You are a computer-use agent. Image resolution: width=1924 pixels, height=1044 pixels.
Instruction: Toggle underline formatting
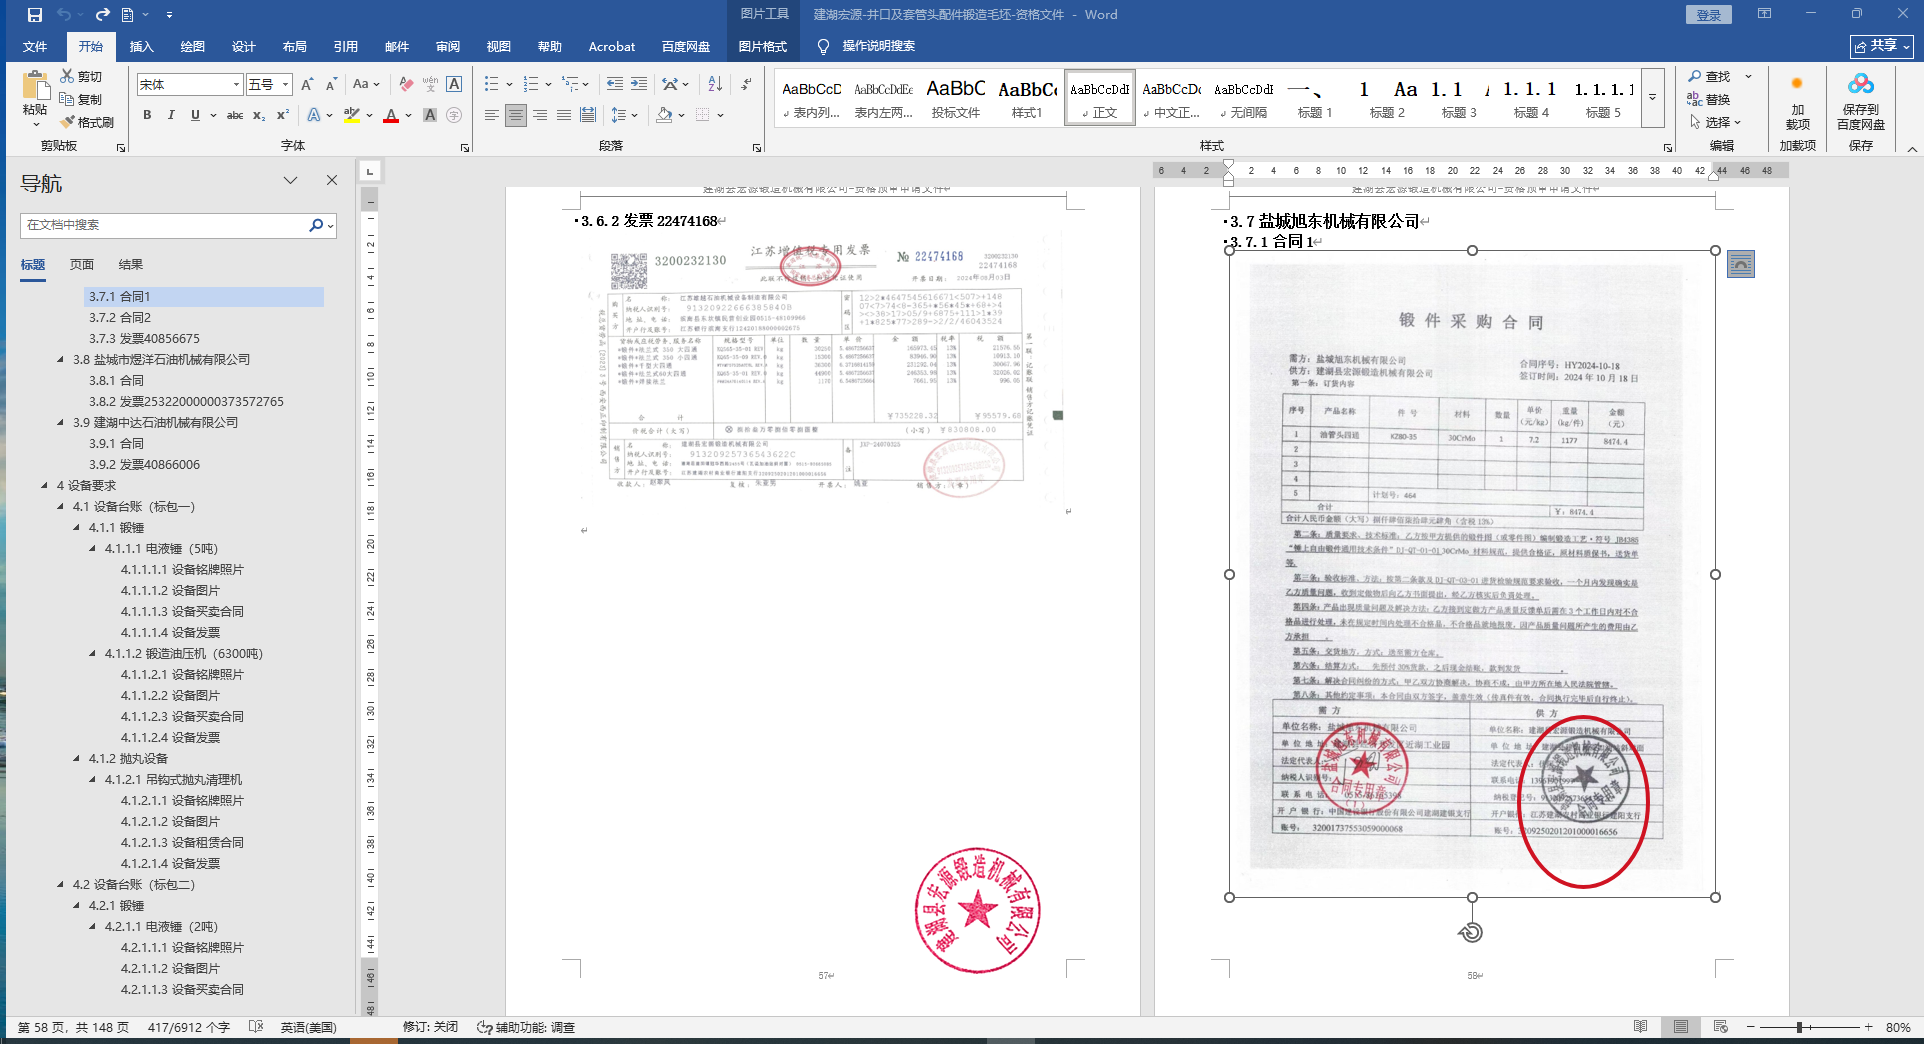(x=195, y=115)
